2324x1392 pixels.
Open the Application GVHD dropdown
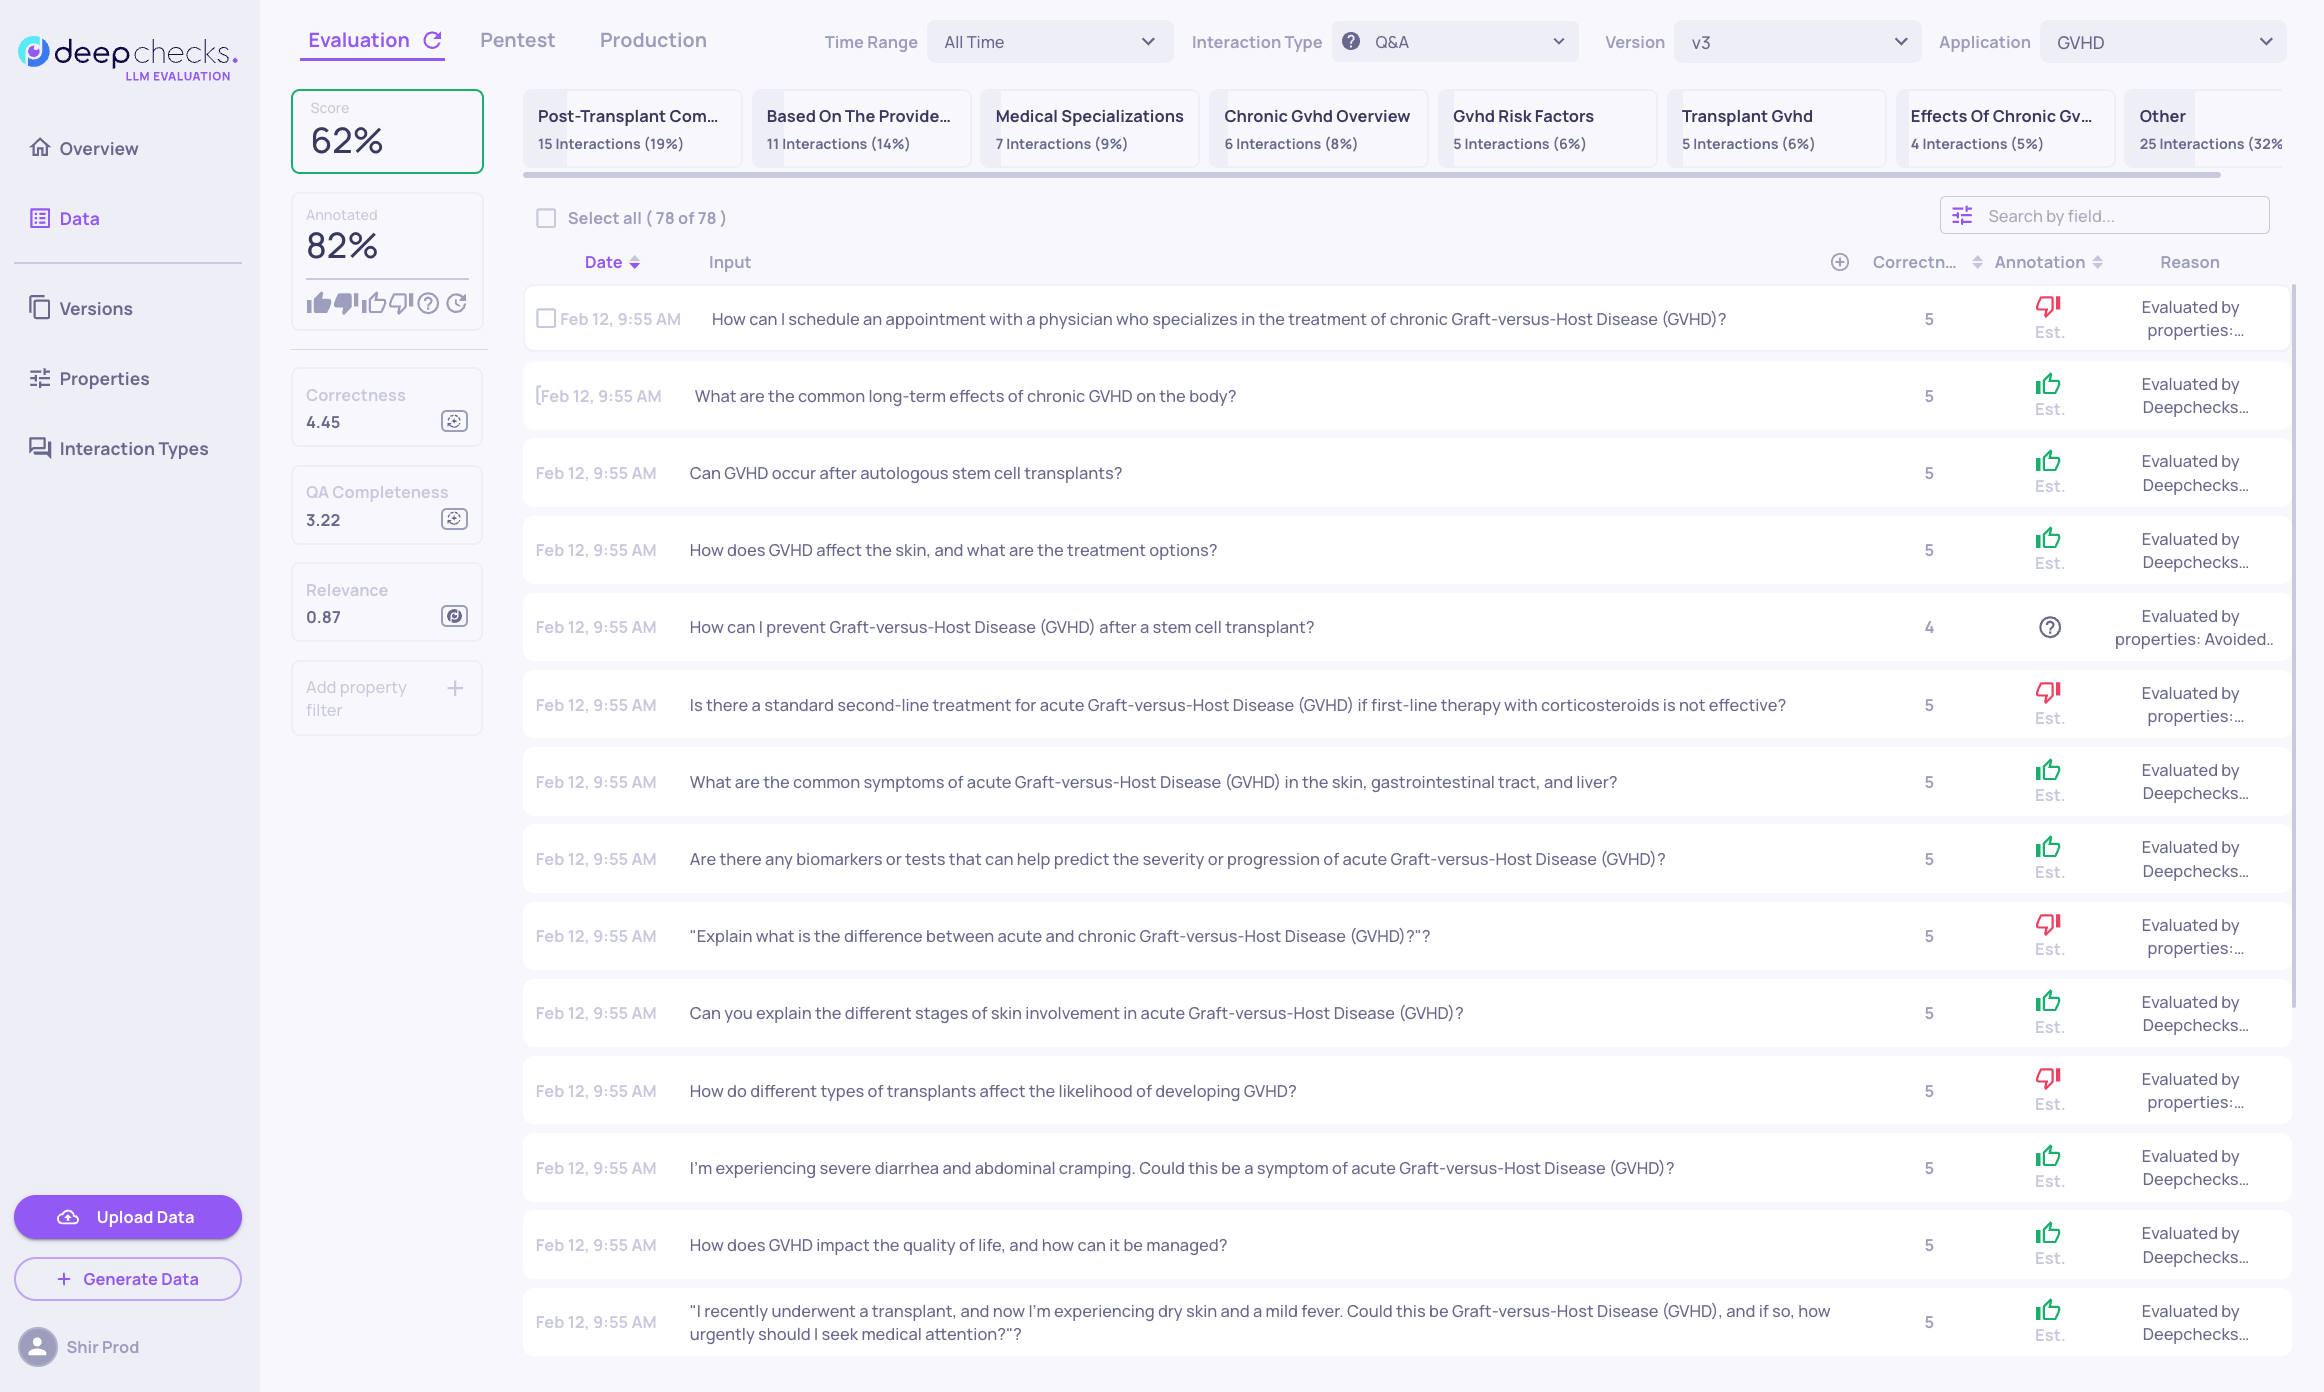pyautogui.click(x=2162, y=42)
